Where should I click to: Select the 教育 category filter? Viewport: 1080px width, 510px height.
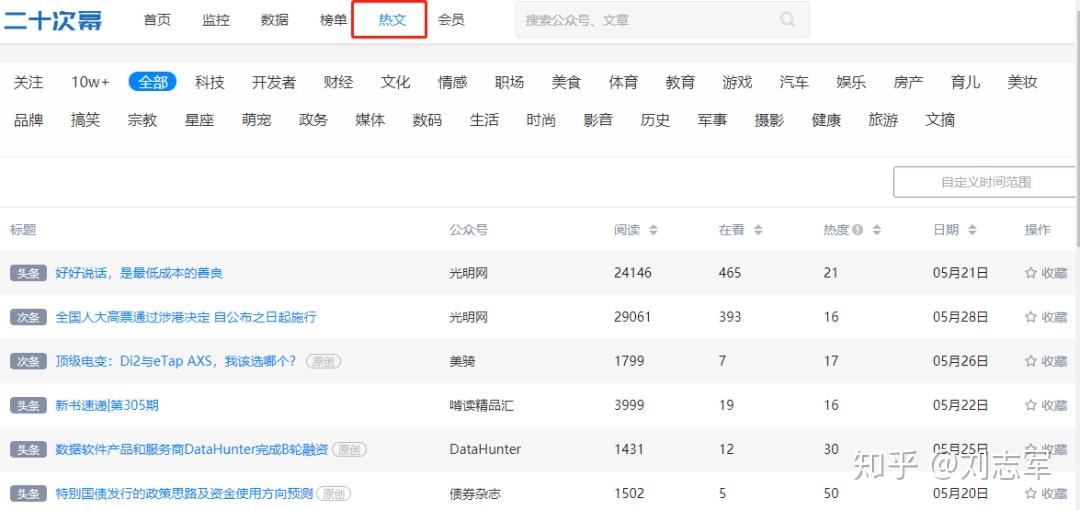681,82
